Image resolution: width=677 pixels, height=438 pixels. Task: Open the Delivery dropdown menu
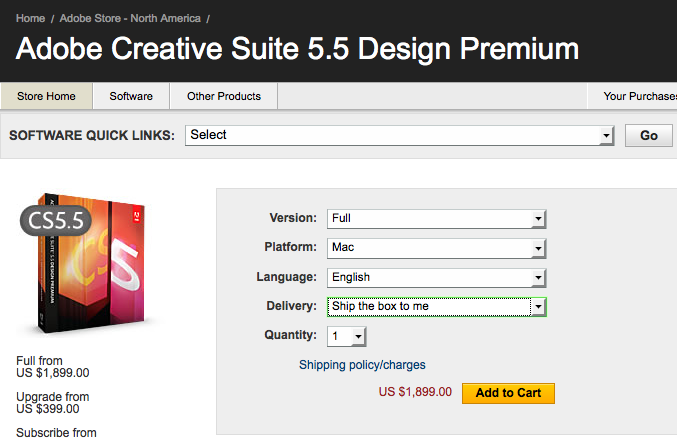click(436, 306)
